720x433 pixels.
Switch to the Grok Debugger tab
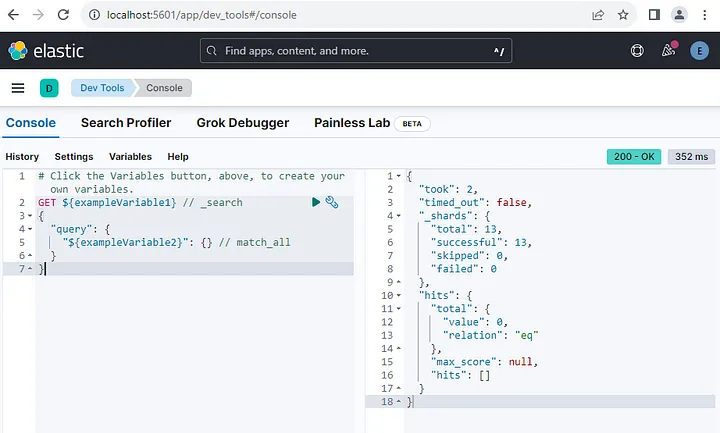click(x=242, y=123)
